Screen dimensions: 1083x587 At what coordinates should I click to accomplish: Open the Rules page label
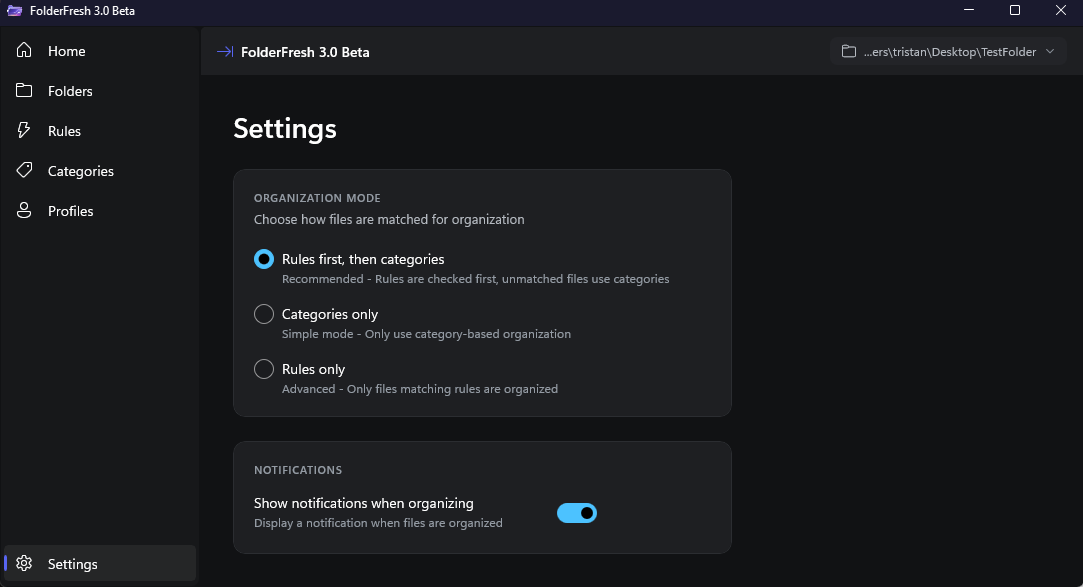coord(64,131)
